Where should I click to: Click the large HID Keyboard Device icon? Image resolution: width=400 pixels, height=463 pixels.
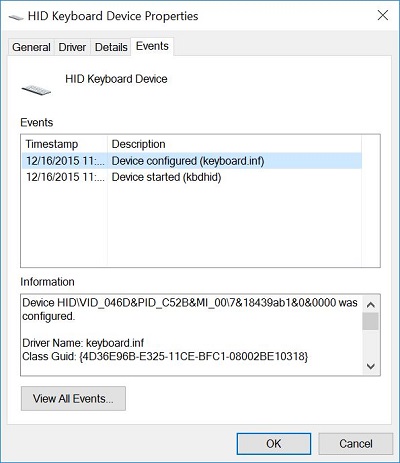(36, 89)
